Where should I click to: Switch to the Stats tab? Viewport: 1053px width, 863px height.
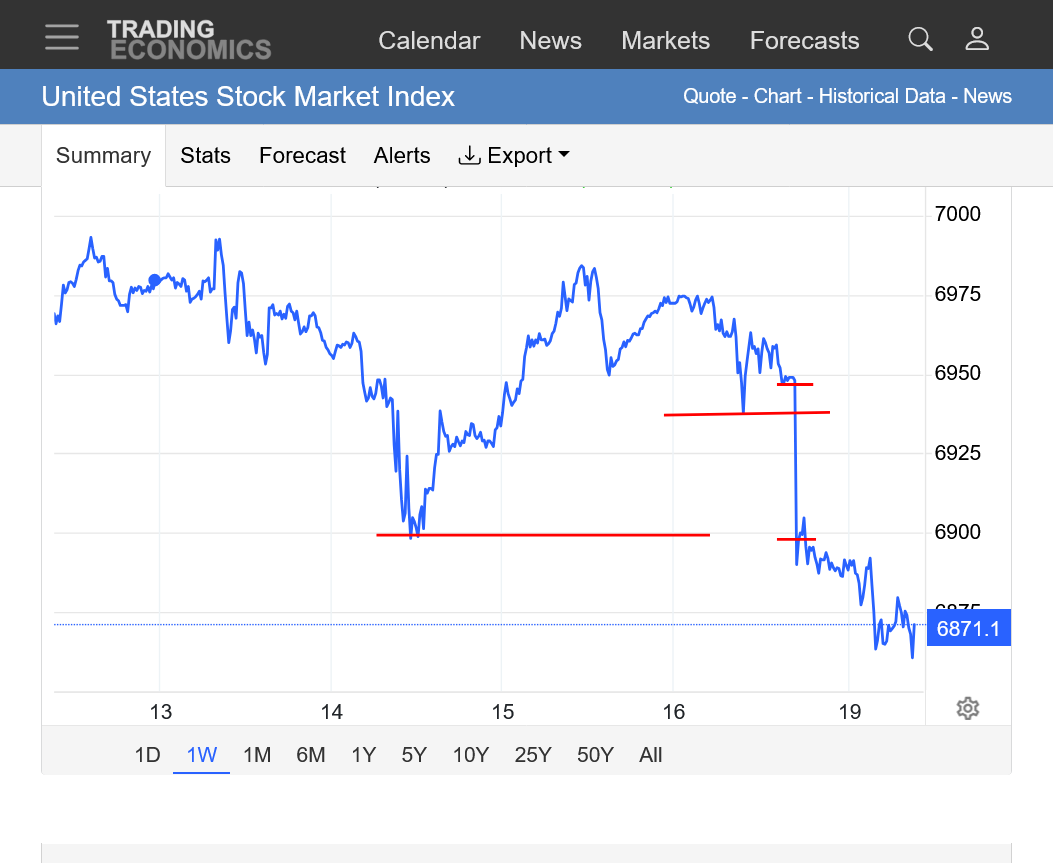pos(205,156)
